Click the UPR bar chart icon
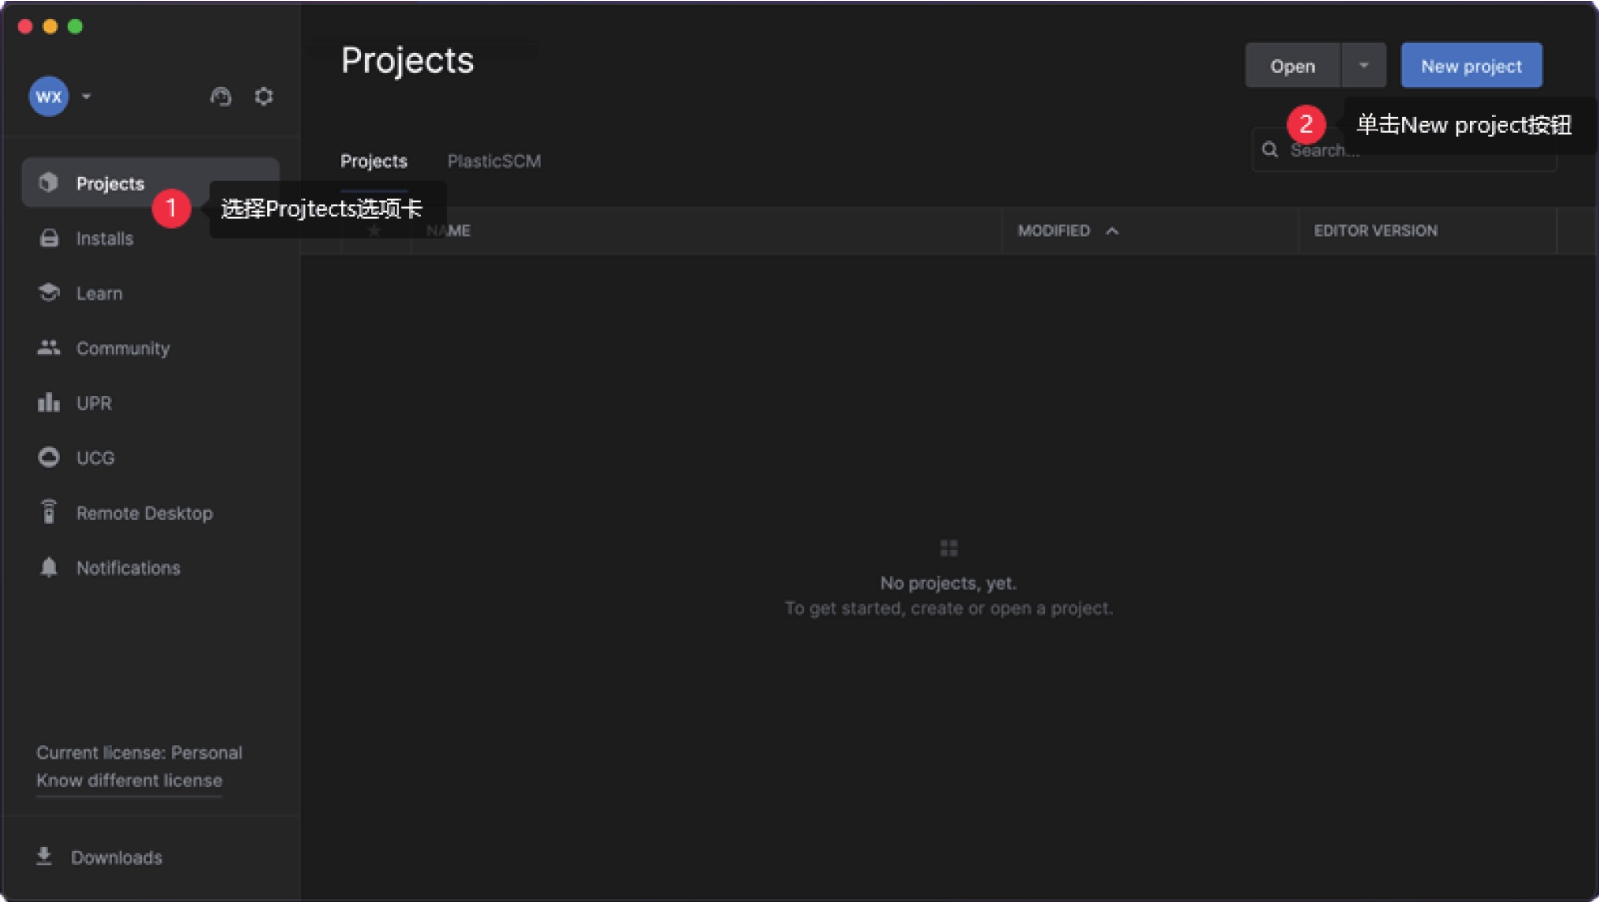This screenshot has width=1599, height=902. 49,402
